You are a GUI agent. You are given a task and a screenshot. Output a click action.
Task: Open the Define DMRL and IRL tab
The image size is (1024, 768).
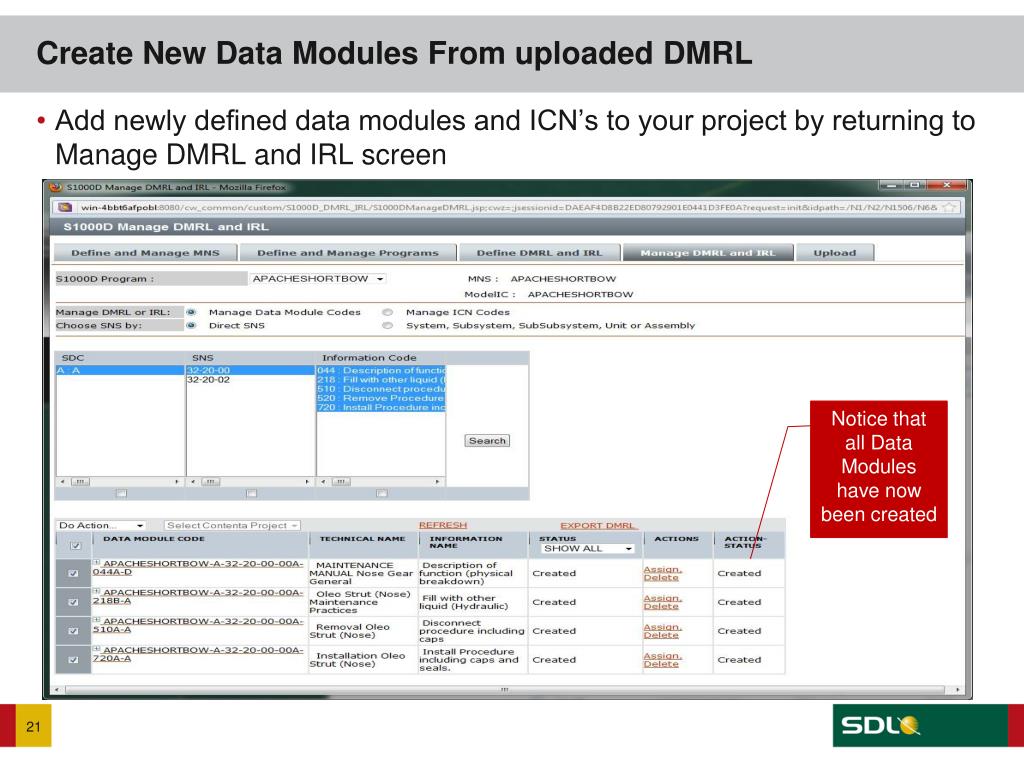click(539, 253)
